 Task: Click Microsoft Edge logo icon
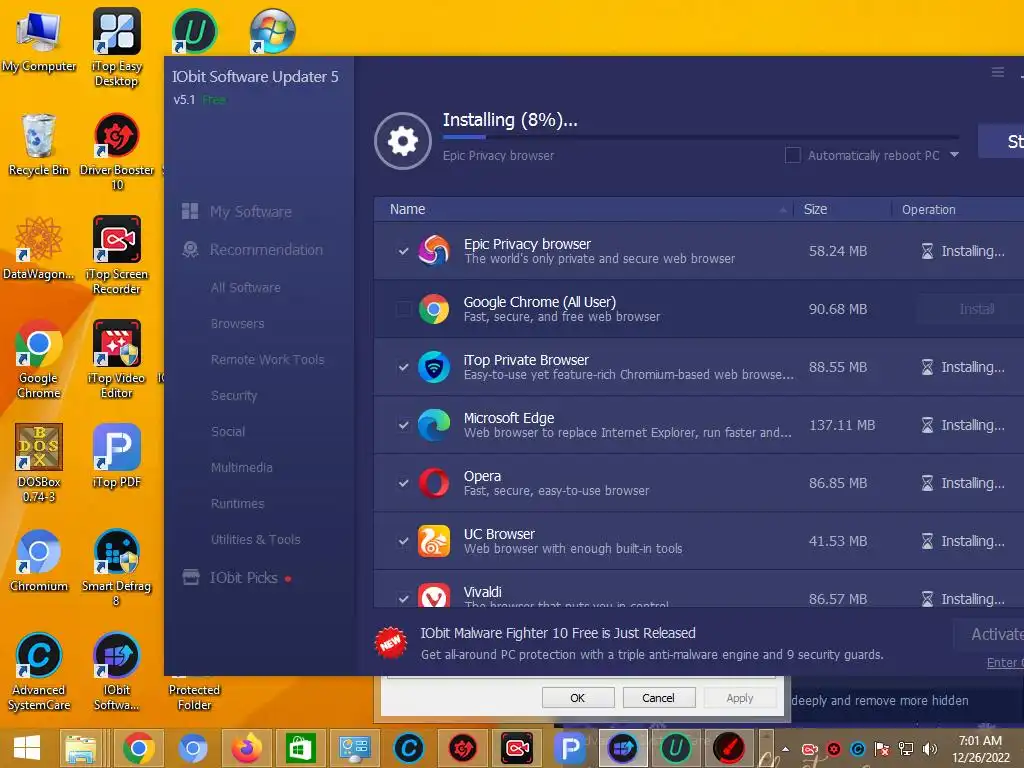(x=434, y=425)
